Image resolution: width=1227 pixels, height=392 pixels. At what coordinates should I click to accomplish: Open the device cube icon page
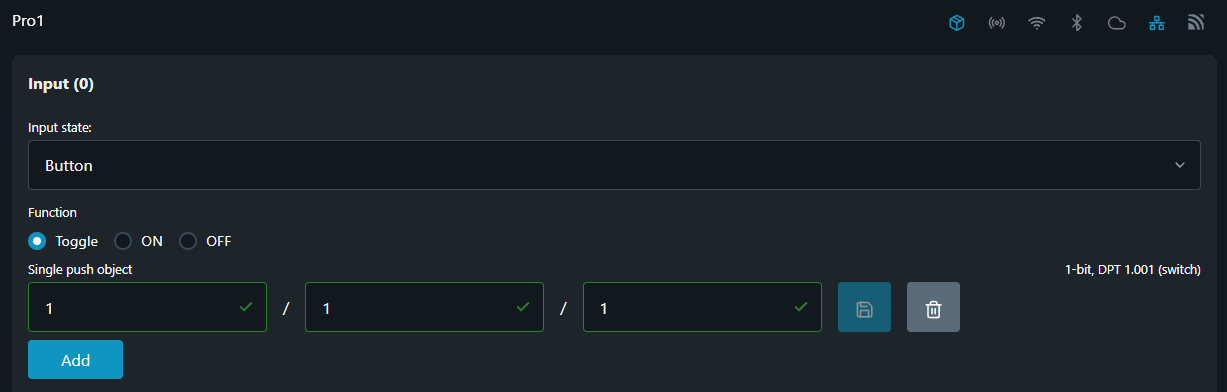click(x=957, y=23)
